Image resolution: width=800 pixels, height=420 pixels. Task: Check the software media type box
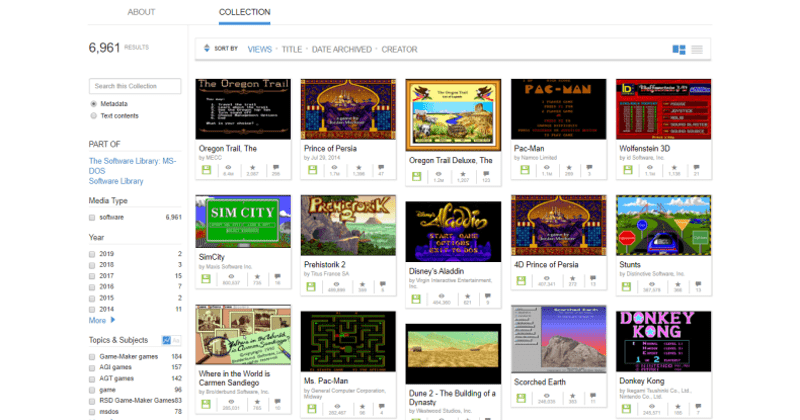click(92, 217)
